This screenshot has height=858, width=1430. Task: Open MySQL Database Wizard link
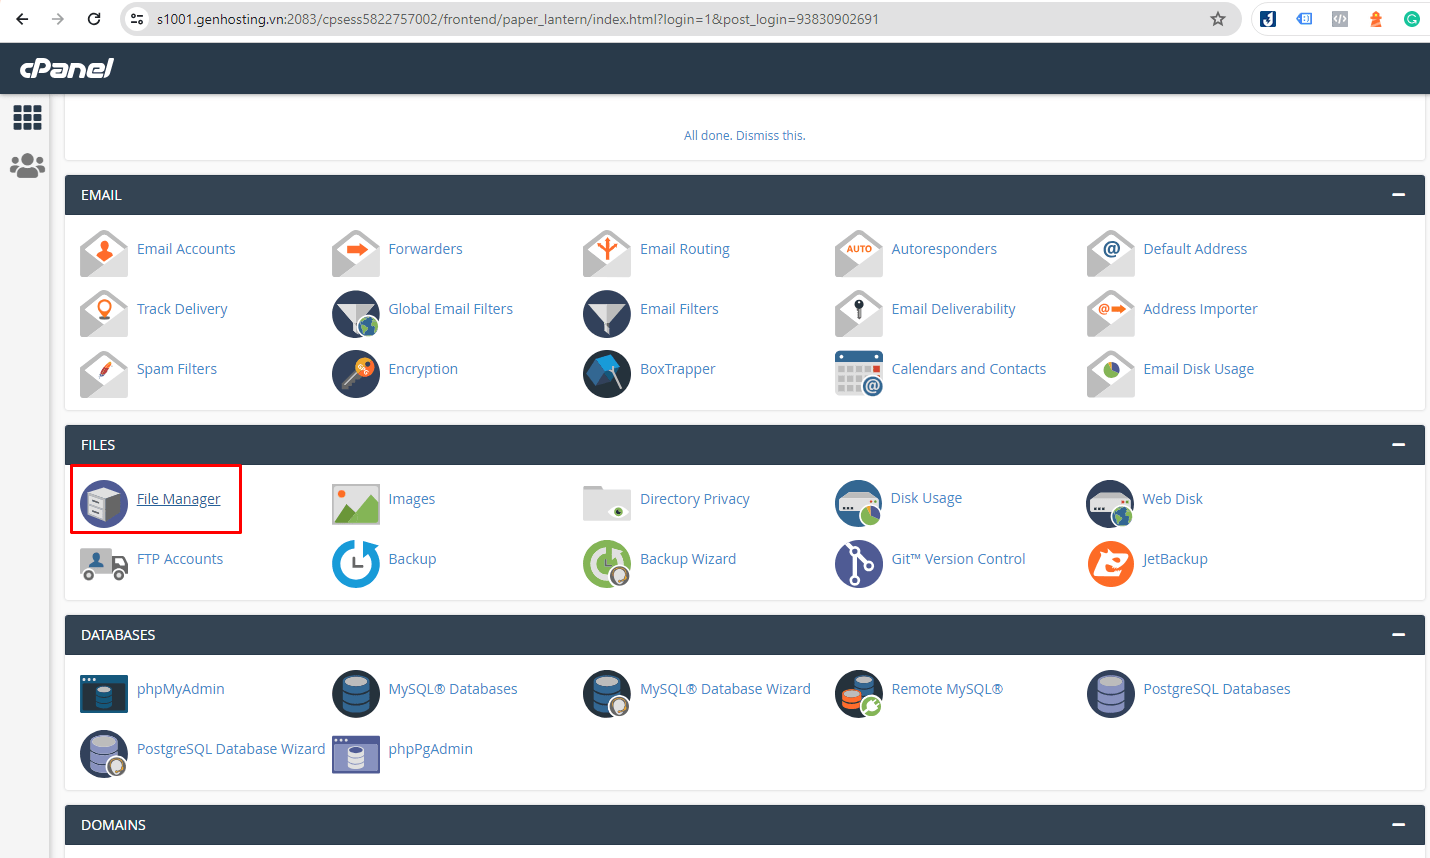point(725,689)
